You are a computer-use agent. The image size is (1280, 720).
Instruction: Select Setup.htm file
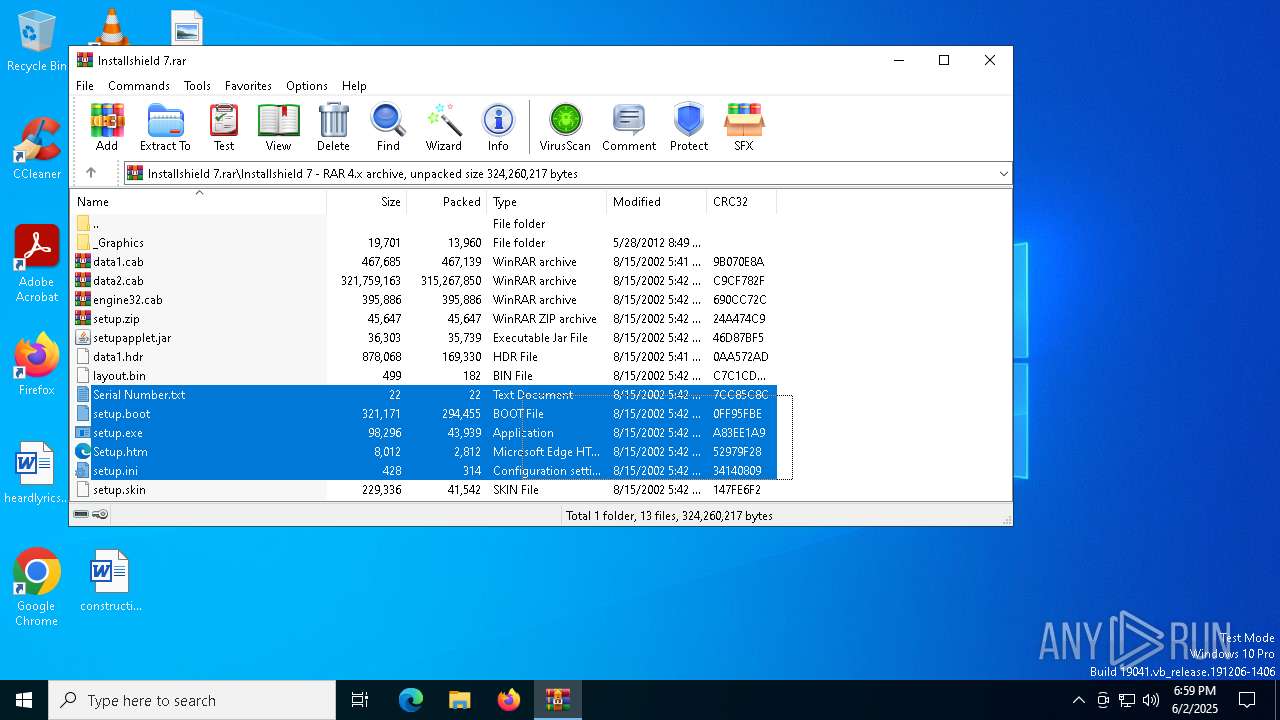[424, 452]
